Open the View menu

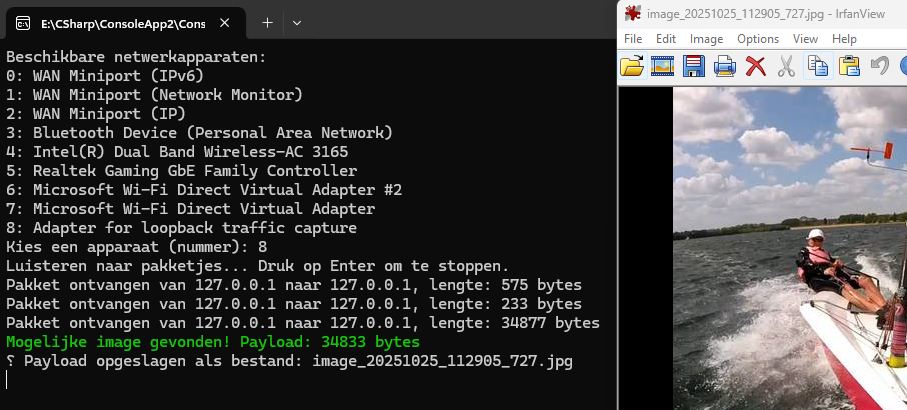pos(805,39)
